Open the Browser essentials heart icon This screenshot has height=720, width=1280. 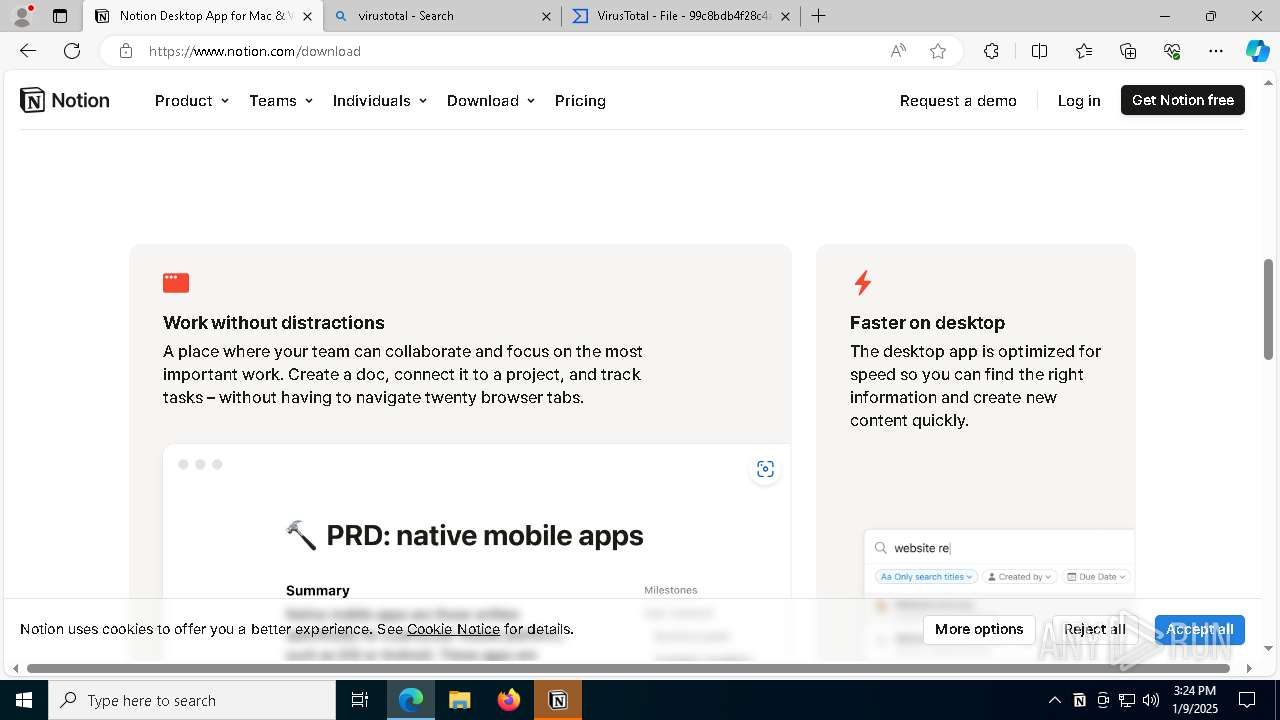coord(1172,51)
